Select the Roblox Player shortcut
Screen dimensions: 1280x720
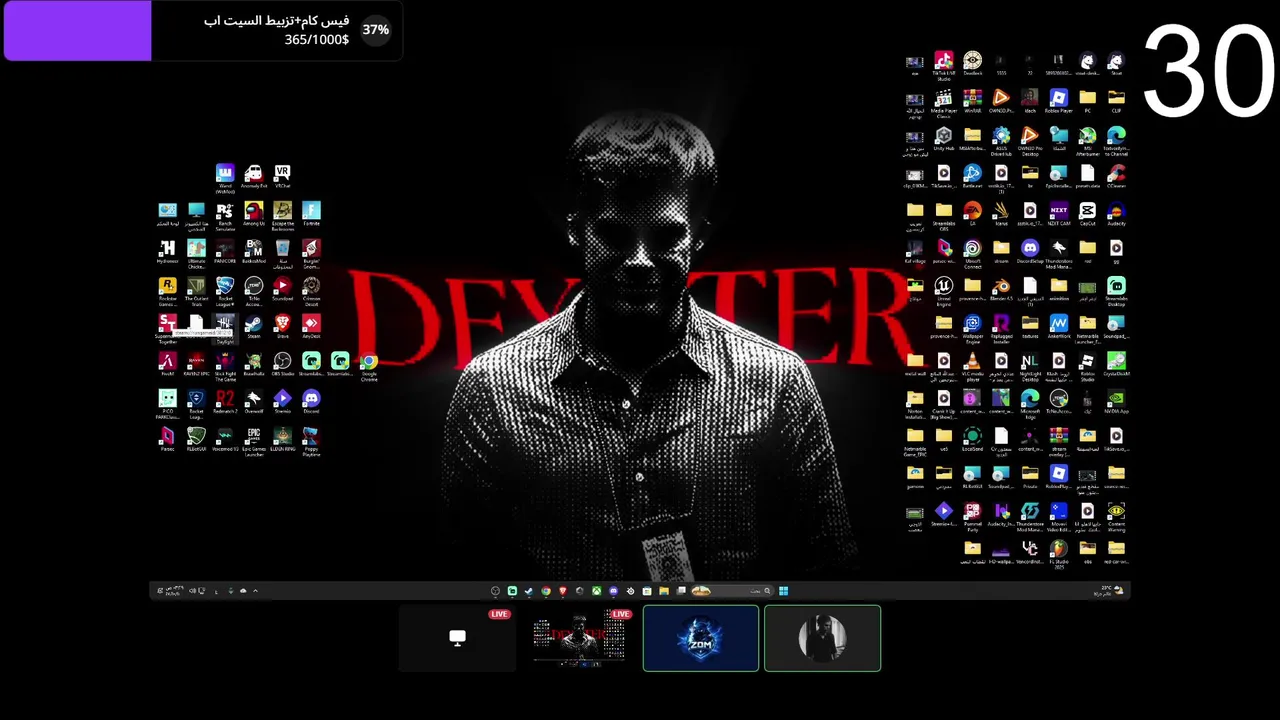click(1058, 102)
